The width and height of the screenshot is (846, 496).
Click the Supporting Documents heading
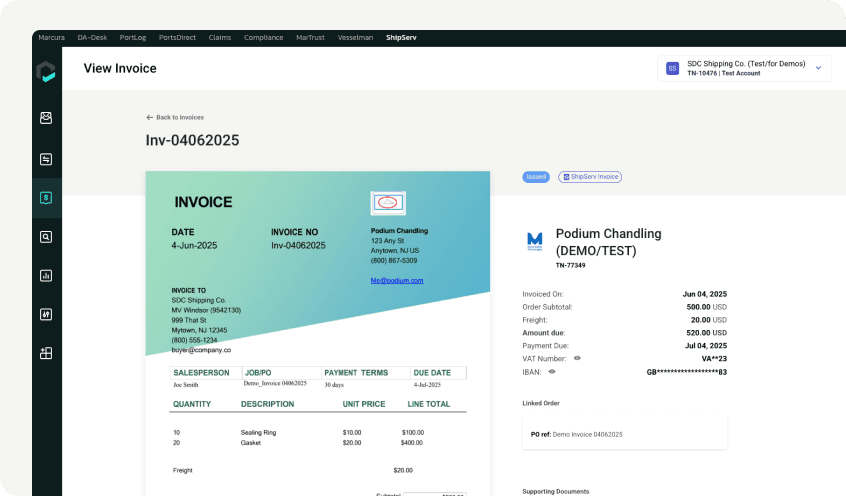click(x=556, y=492)
